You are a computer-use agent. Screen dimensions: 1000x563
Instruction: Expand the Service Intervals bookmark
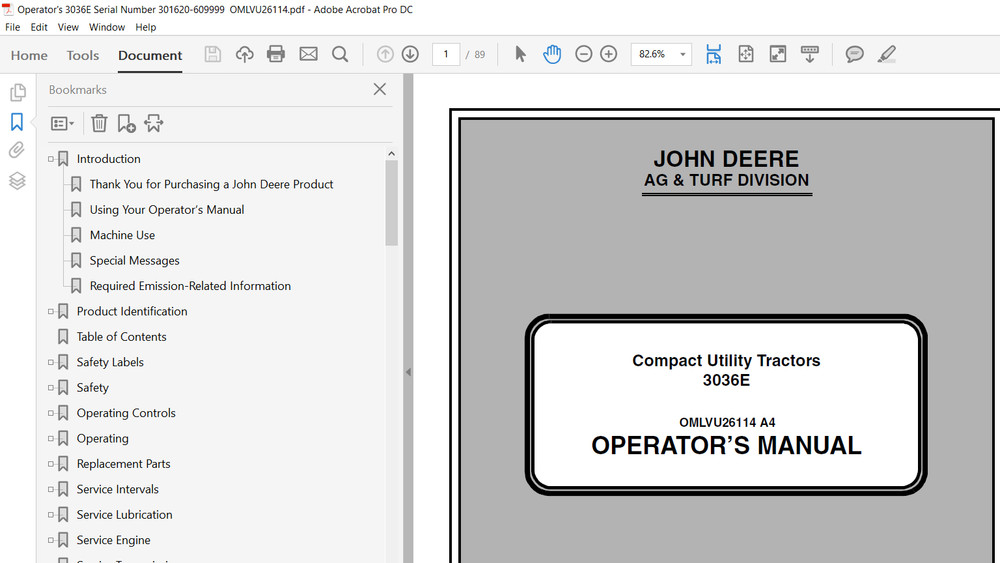[51, 489]
